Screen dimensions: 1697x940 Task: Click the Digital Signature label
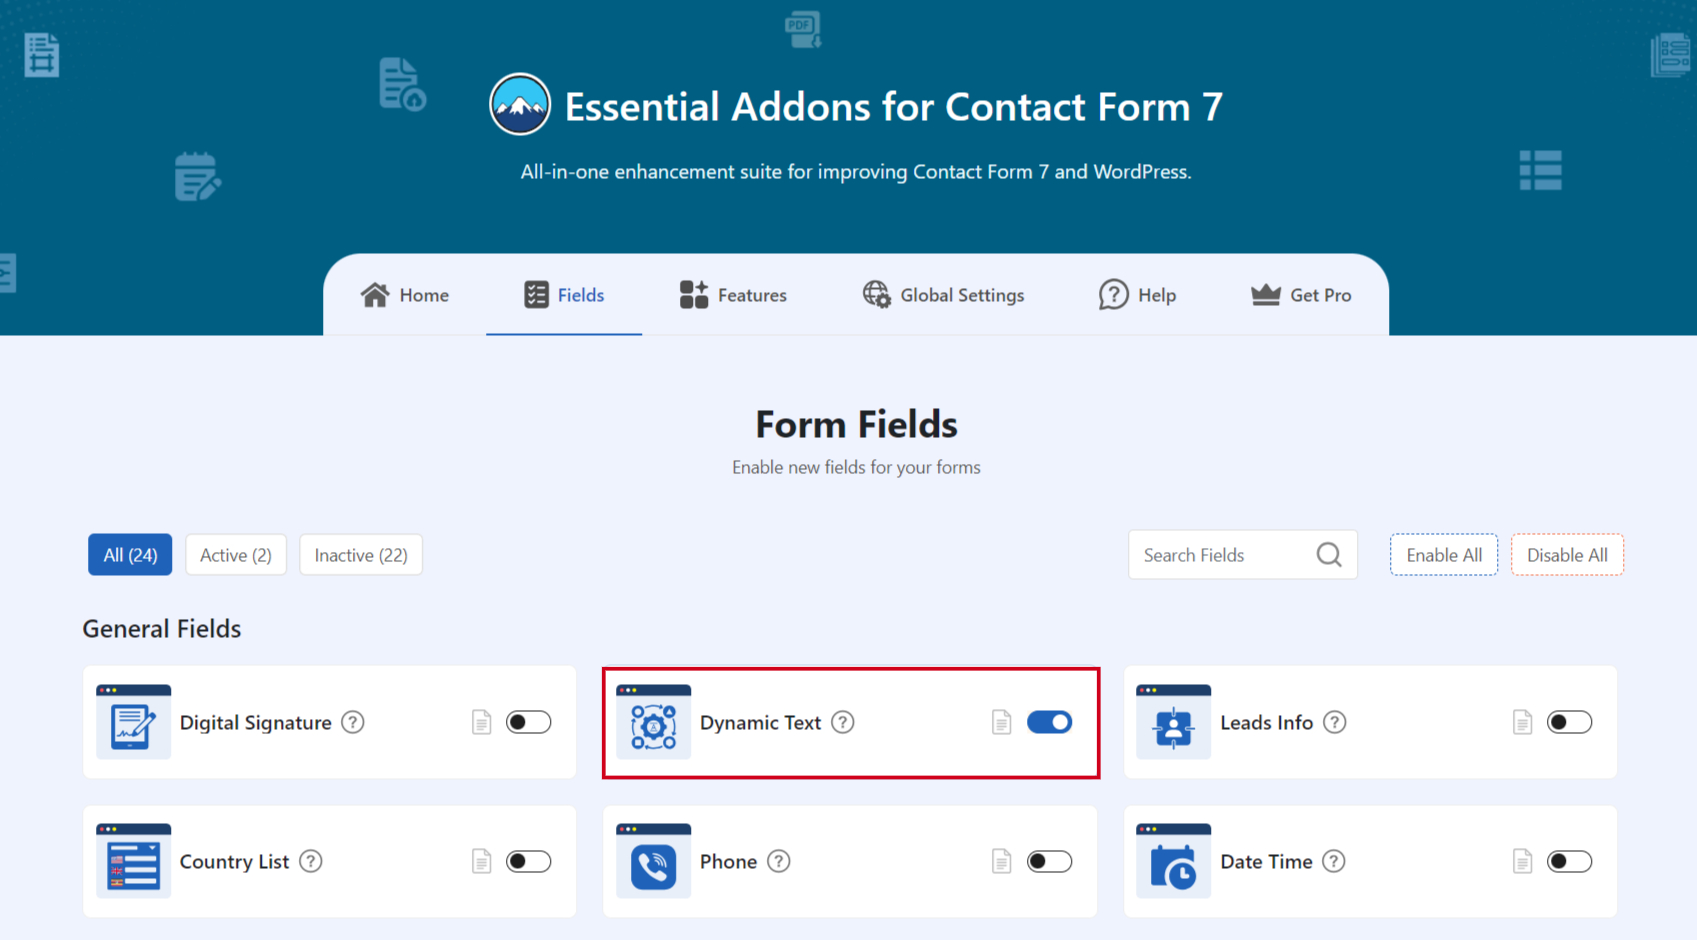[x=255, y=722]
